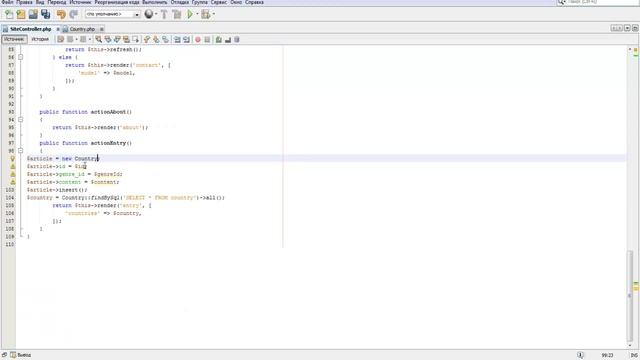640x360 pixels.
Task: Toggle INS insert mode indicator
Action: (x=634, y=356)
